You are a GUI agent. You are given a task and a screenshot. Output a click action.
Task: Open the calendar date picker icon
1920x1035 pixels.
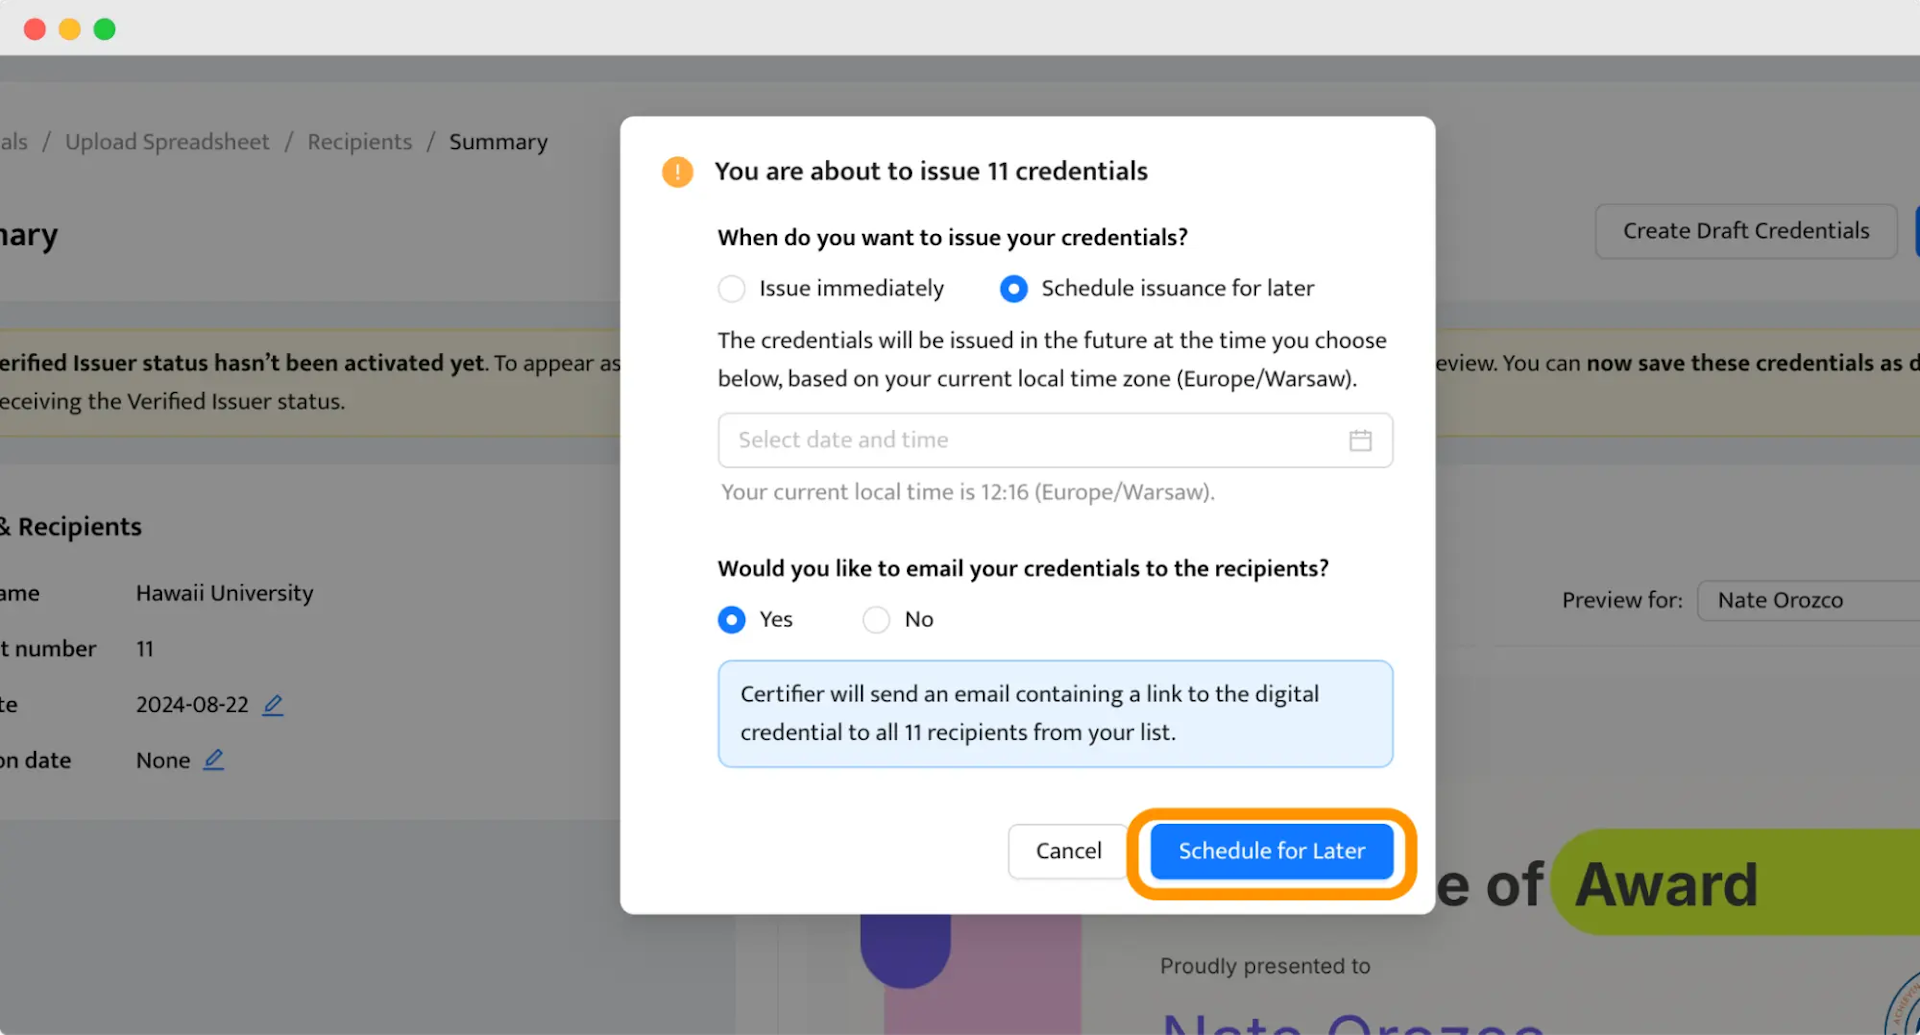1361,440
